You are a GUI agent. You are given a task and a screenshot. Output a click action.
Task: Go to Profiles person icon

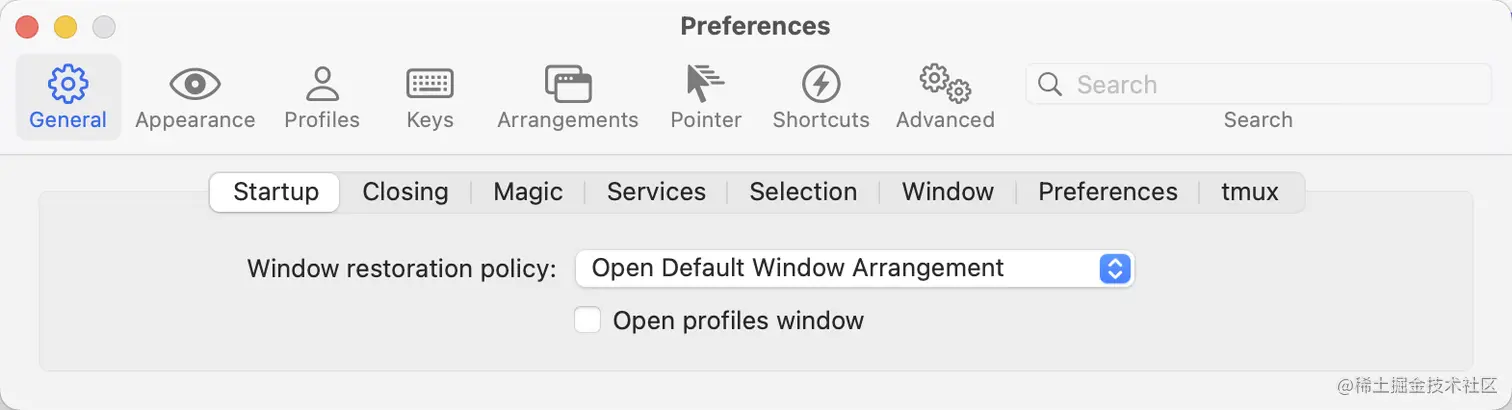322,84
